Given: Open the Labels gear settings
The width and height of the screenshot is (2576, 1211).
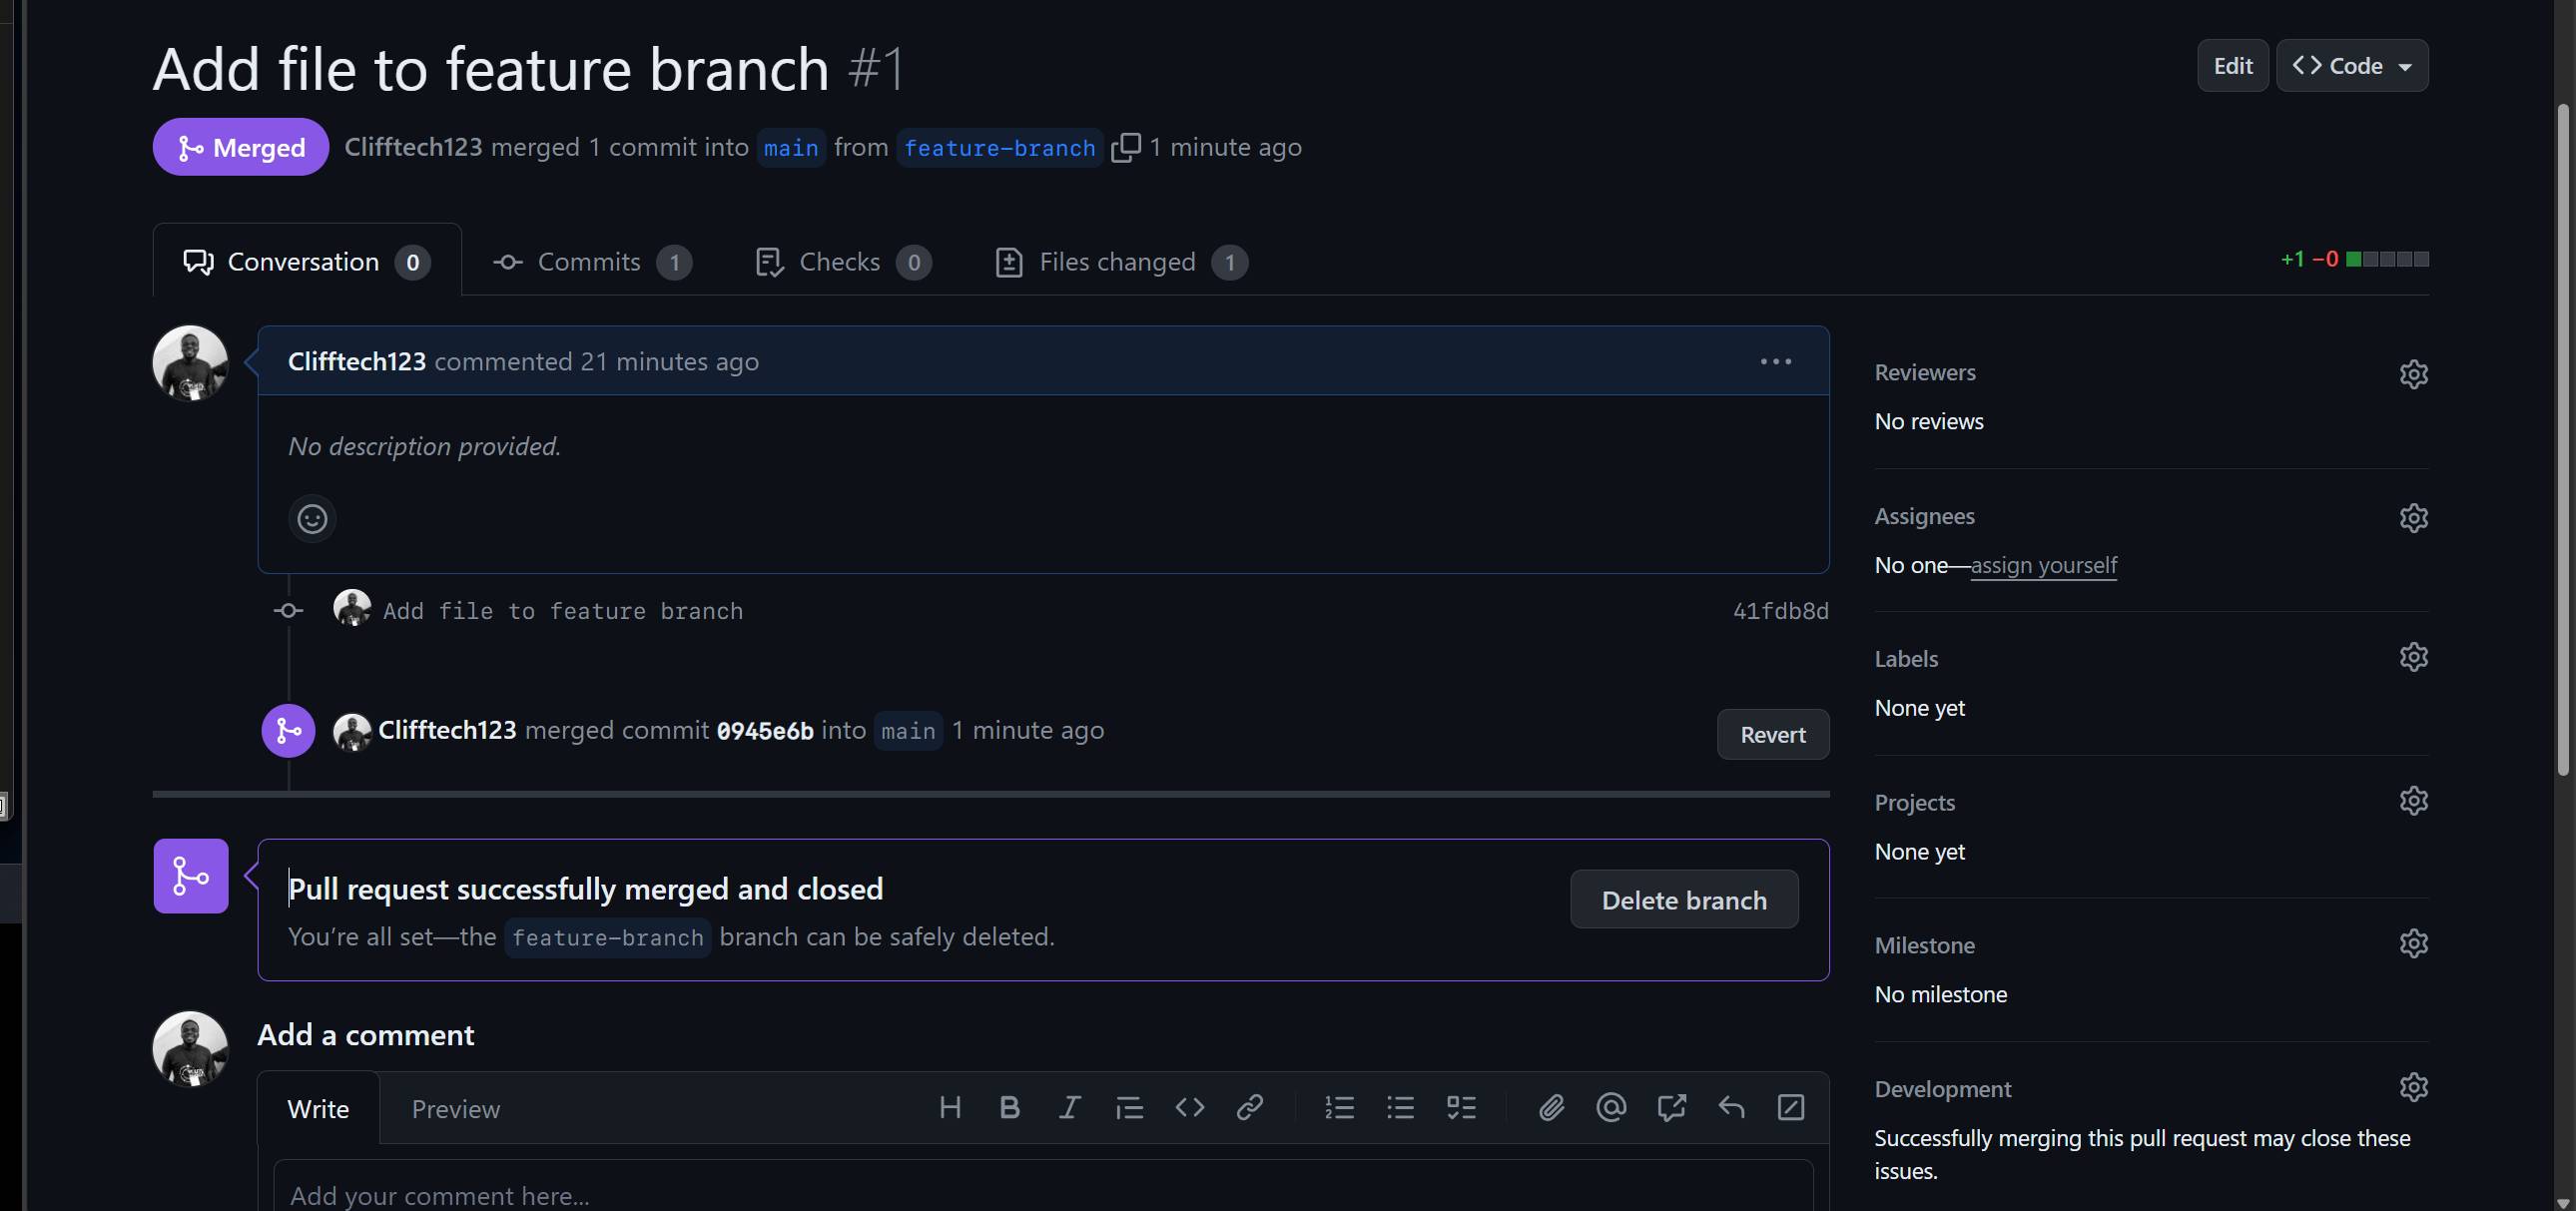Looking at the screenshot, I should (2413, 657).
